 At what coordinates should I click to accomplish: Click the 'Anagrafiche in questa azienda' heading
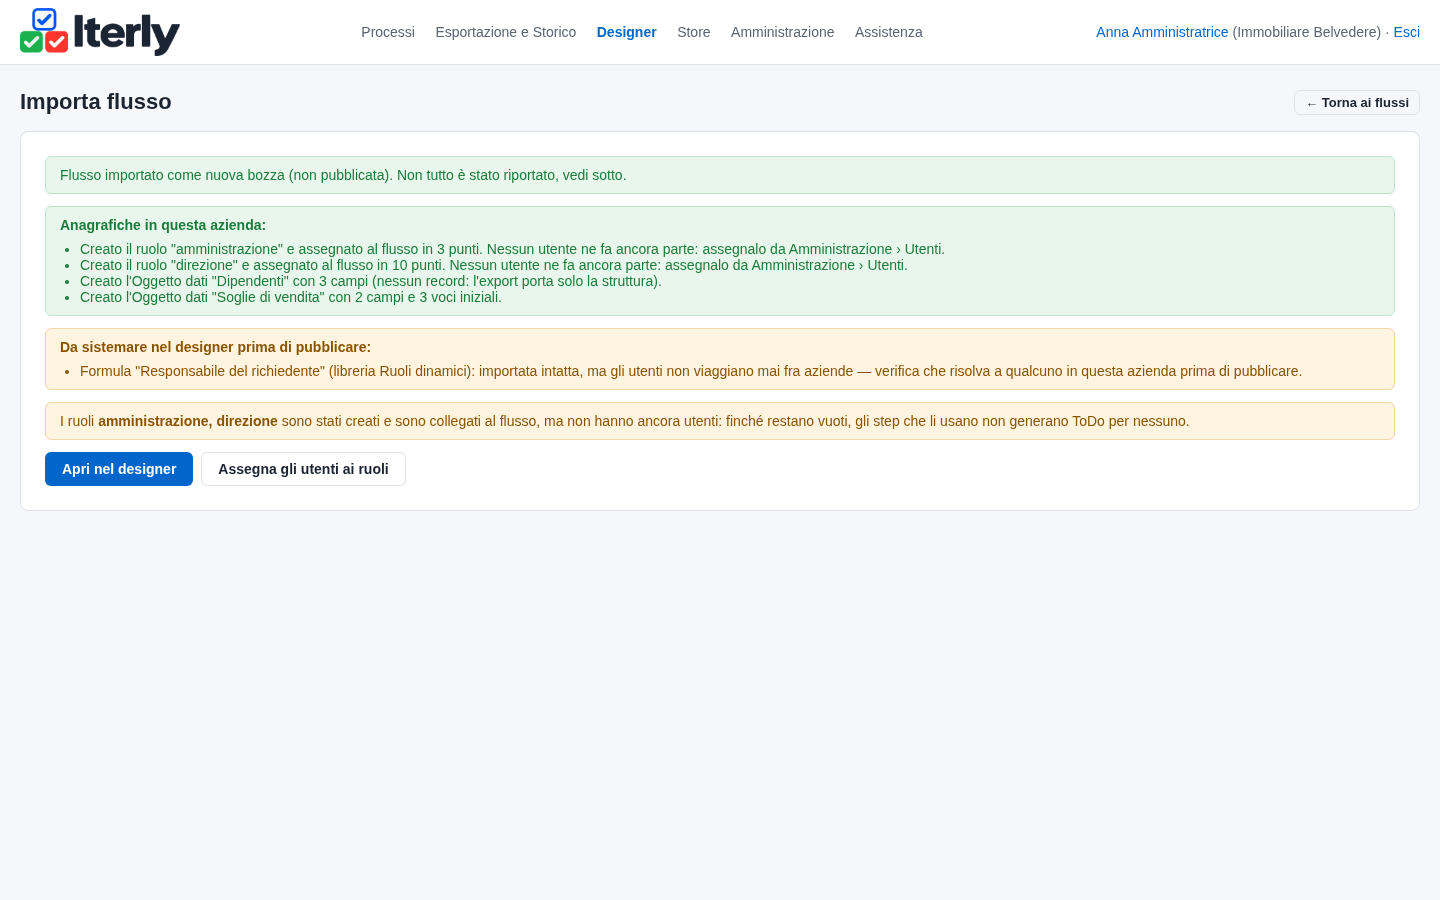[x=163, y=225]
